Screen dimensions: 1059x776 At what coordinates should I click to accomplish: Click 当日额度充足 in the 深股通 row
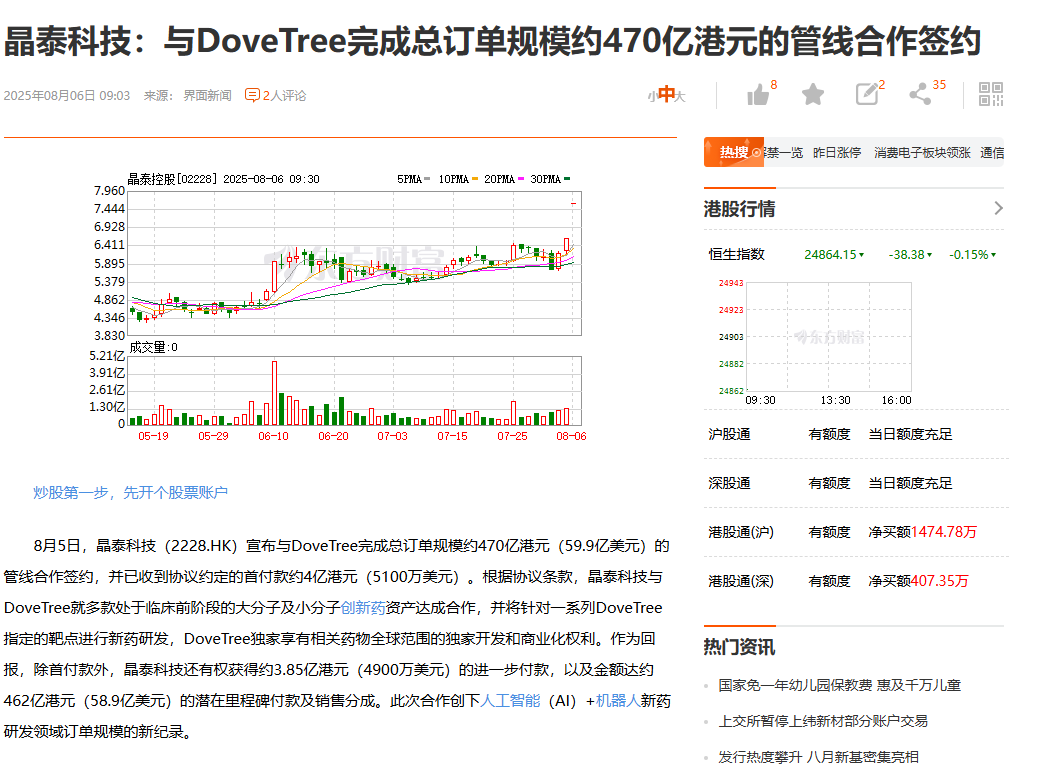tap(910, 483)
